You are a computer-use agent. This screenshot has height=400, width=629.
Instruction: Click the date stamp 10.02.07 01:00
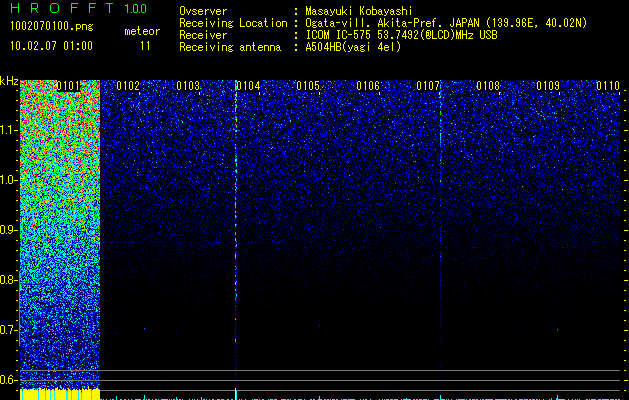point(51,45)
